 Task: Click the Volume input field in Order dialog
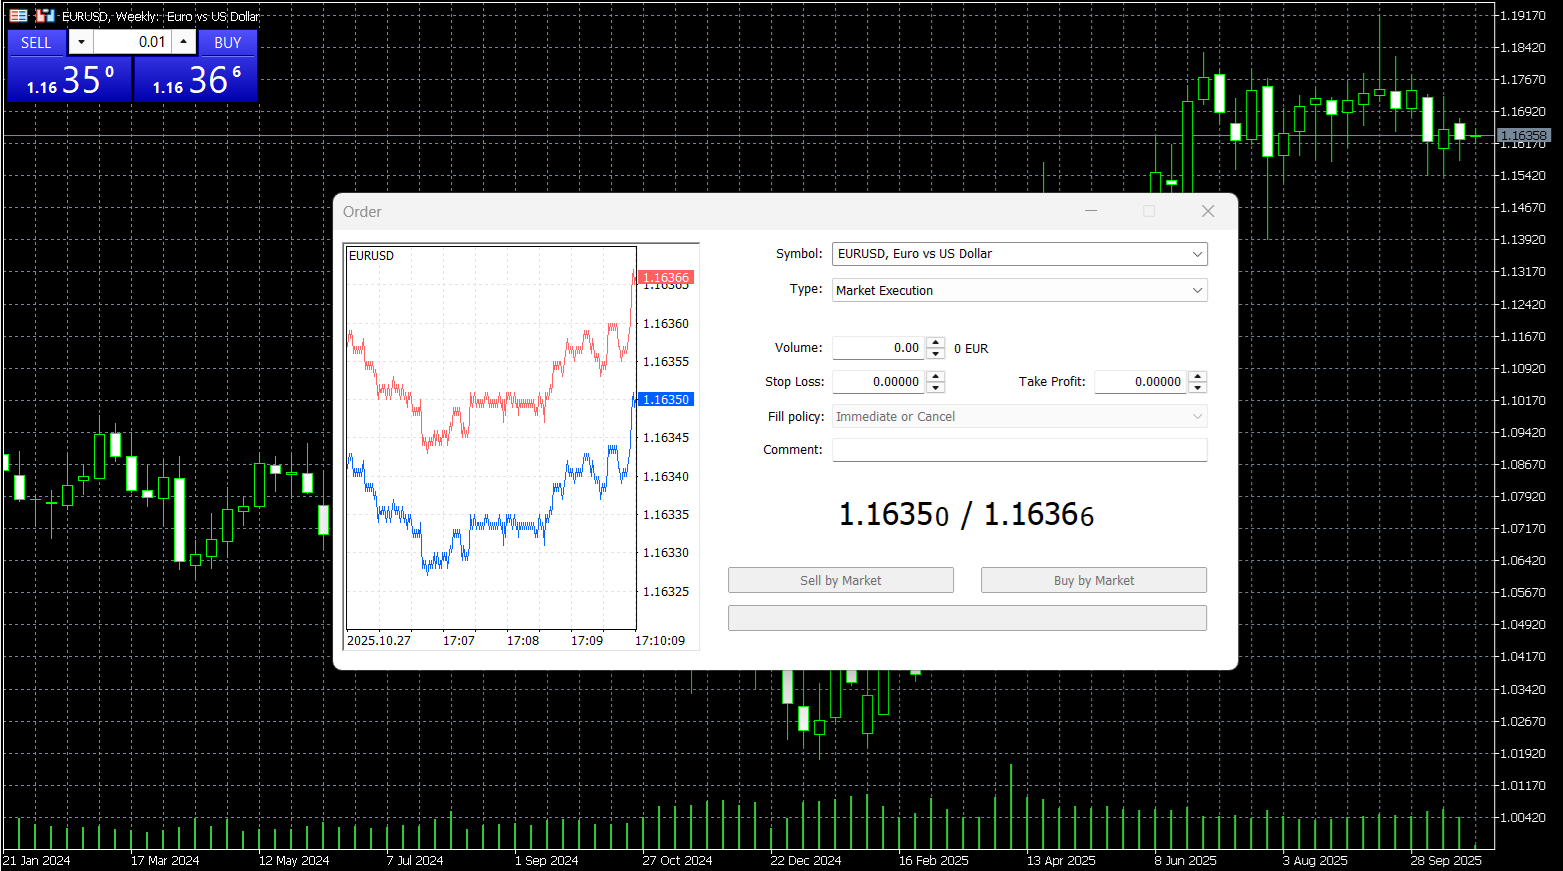[x=879, y=348]
